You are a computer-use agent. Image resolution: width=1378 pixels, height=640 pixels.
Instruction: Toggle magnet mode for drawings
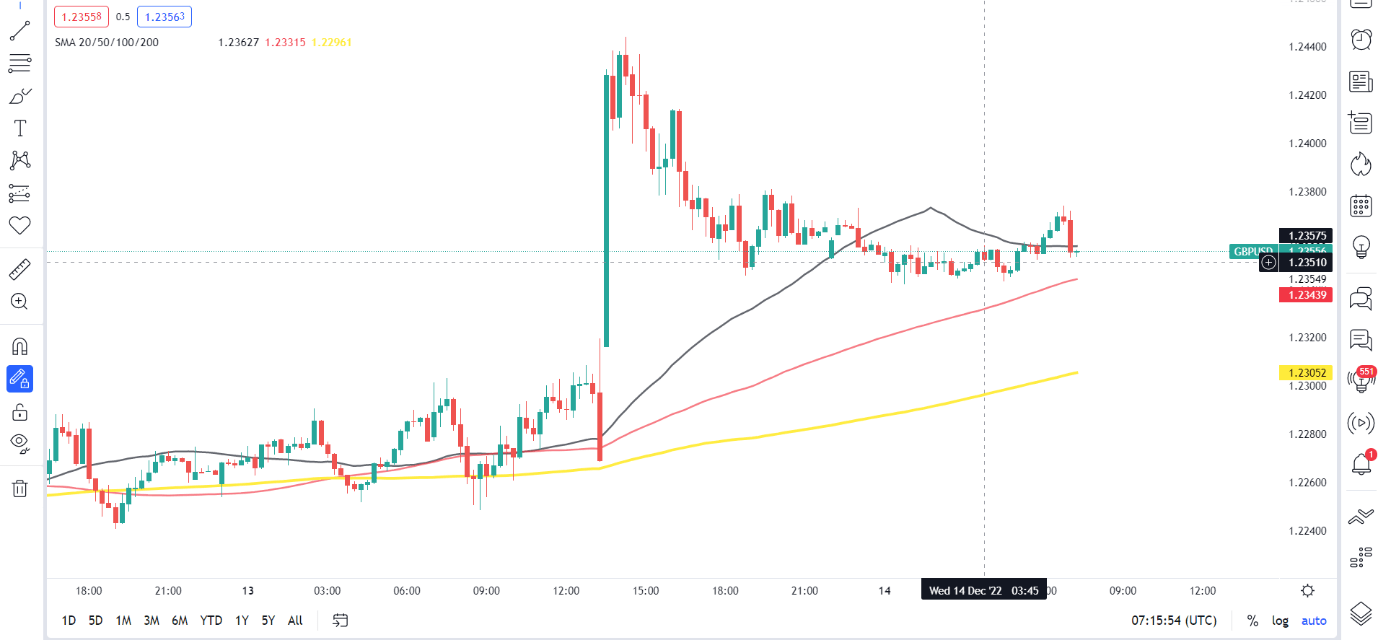[19, 347]
